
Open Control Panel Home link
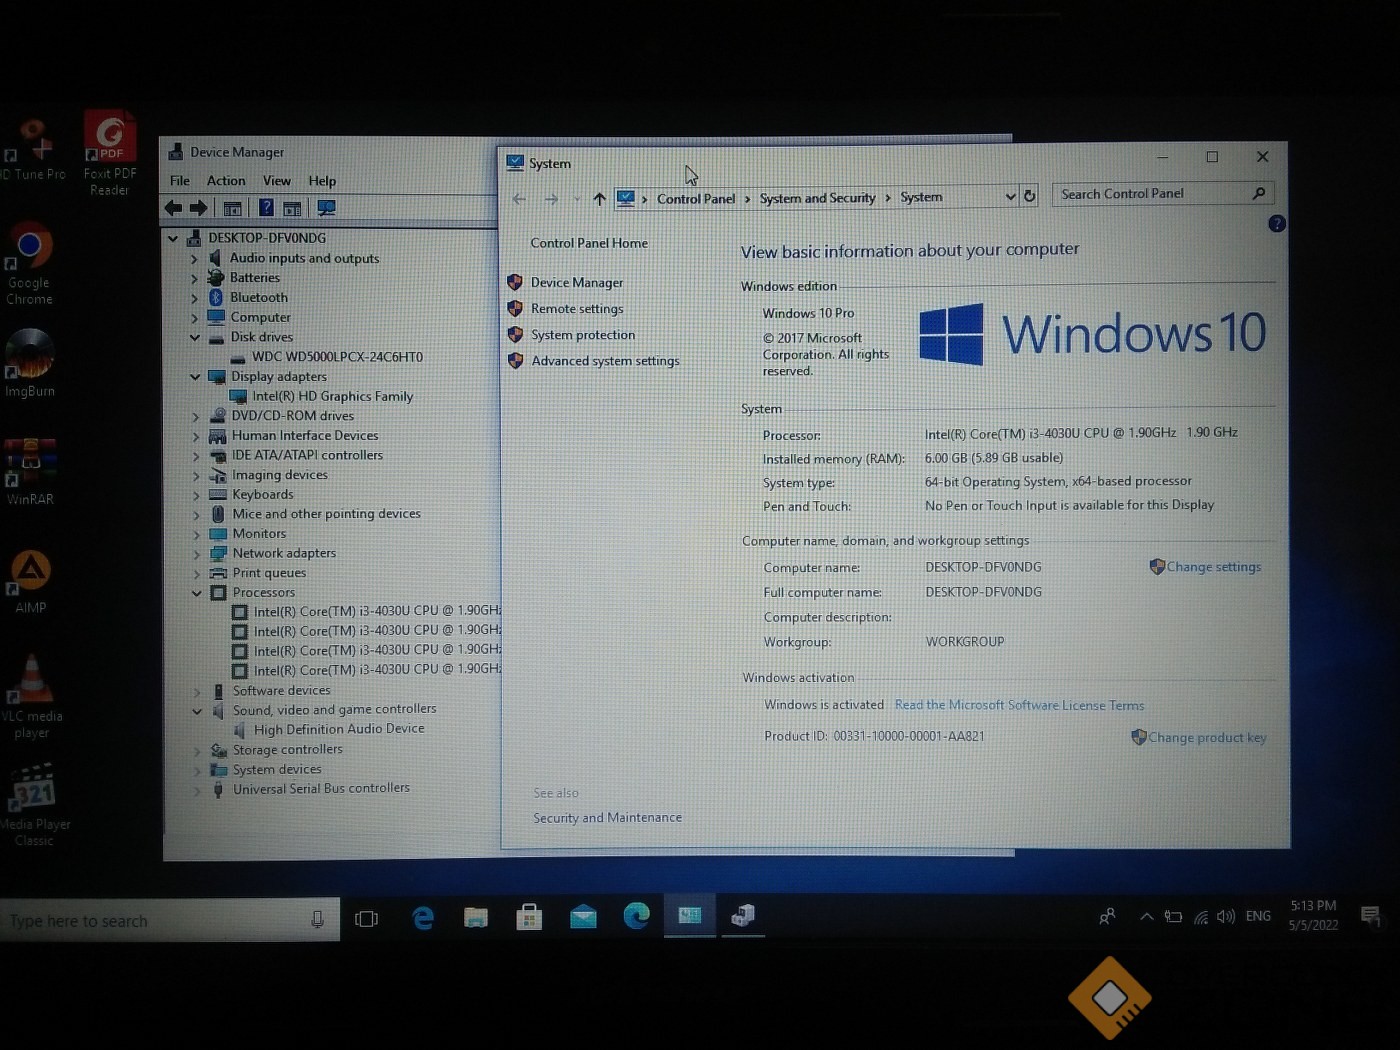pos(589,243)
